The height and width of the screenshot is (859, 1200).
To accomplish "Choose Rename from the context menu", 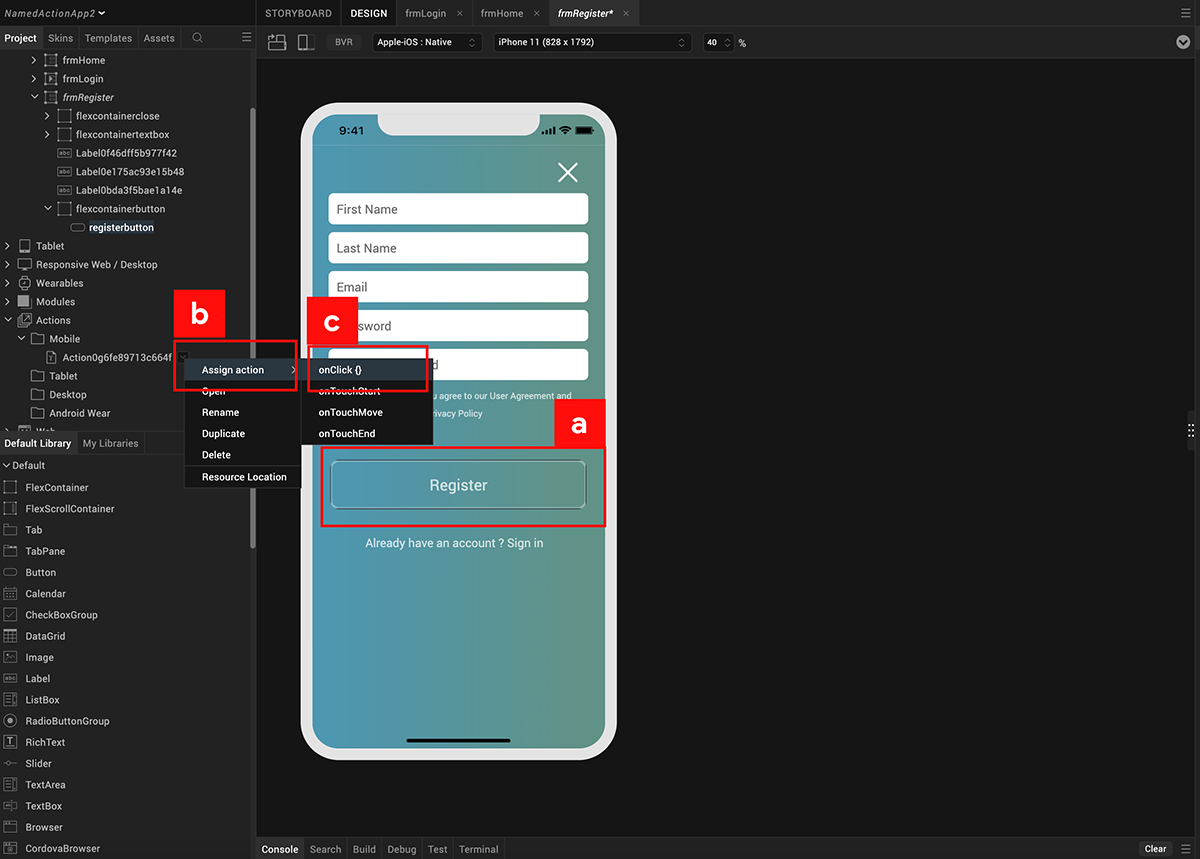I will 220,412.
